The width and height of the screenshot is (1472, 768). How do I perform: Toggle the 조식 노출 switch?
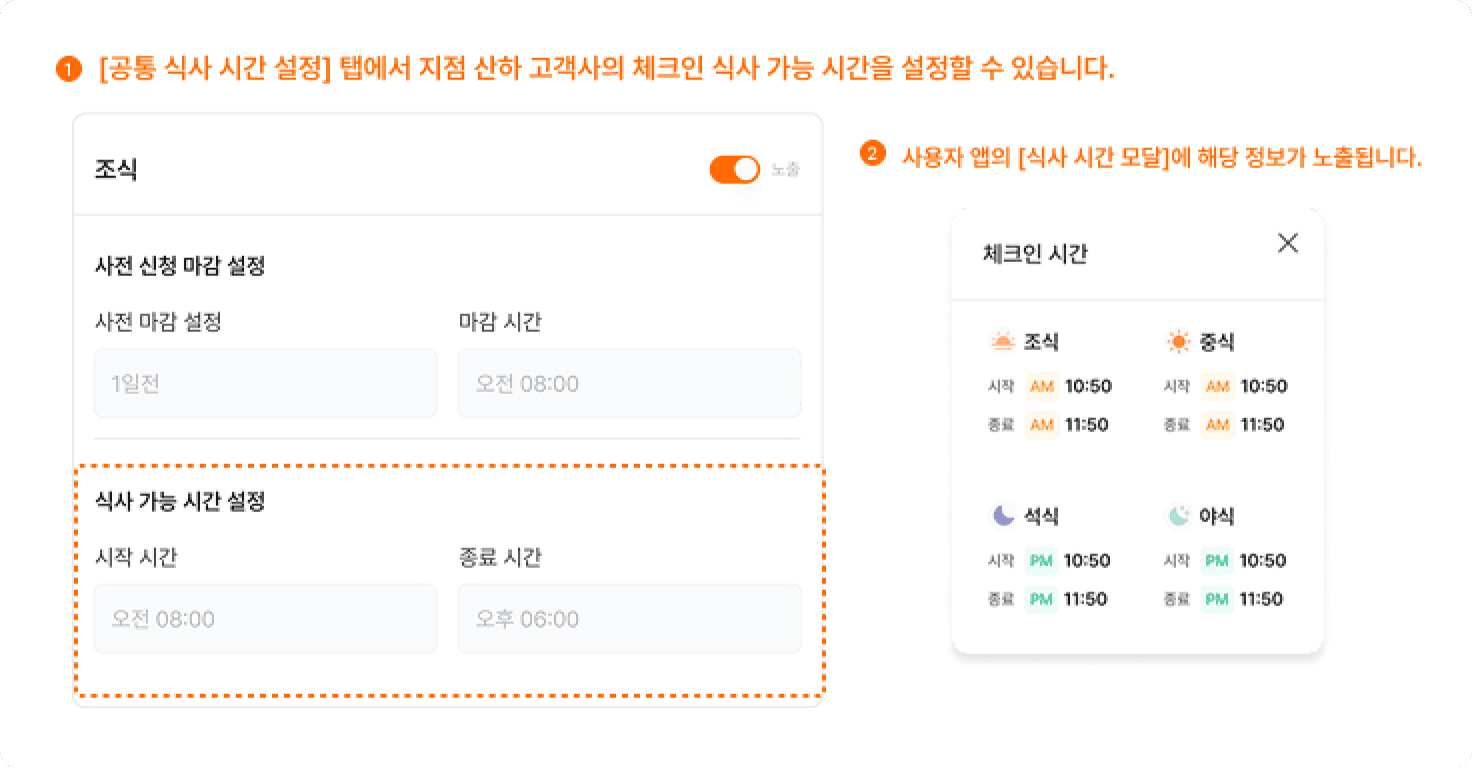click(735, 170)
